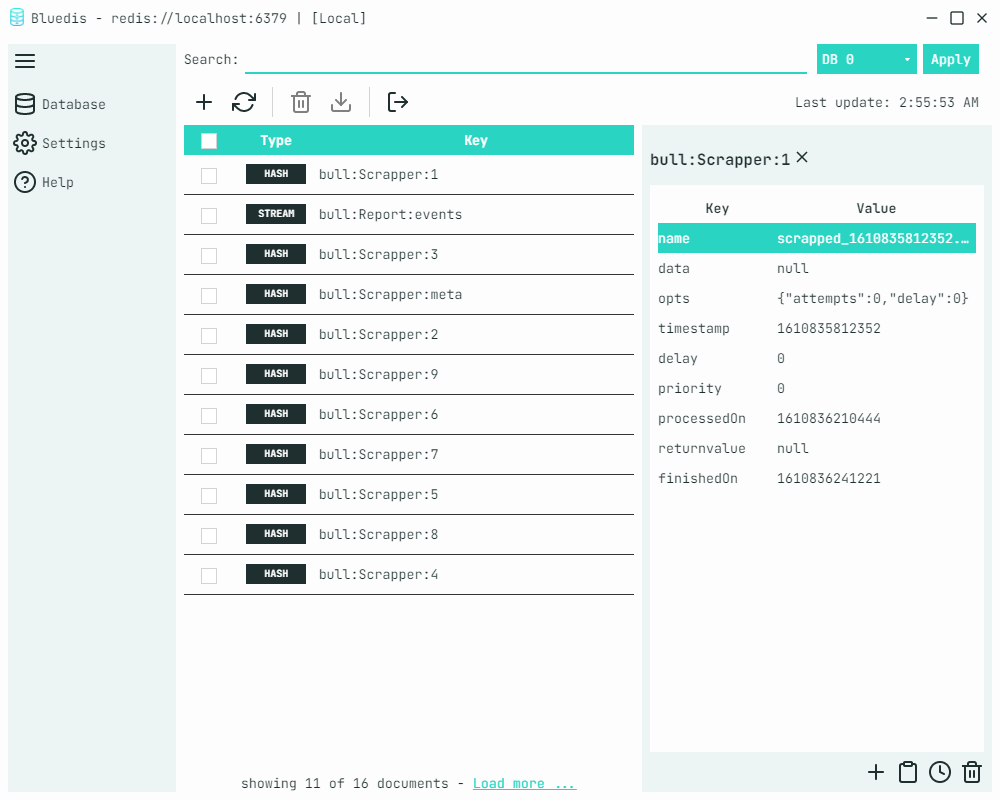Click the hamburger menu icon in sidebar
This screenshot has width=1000, height=800.
point(25,61)
